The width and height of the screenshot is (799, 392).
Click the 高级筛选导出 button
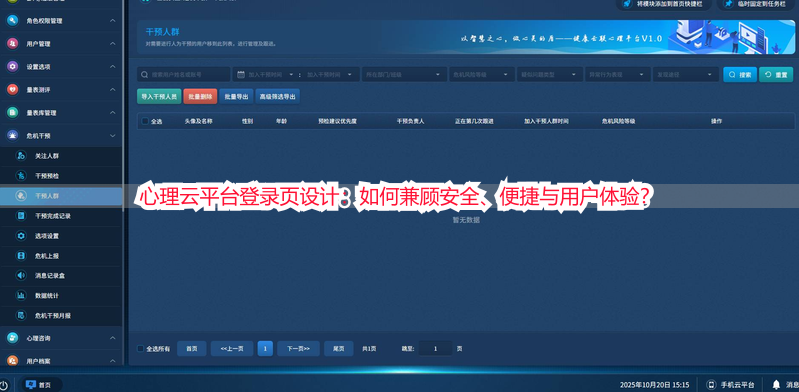click(x=277, y=96)
